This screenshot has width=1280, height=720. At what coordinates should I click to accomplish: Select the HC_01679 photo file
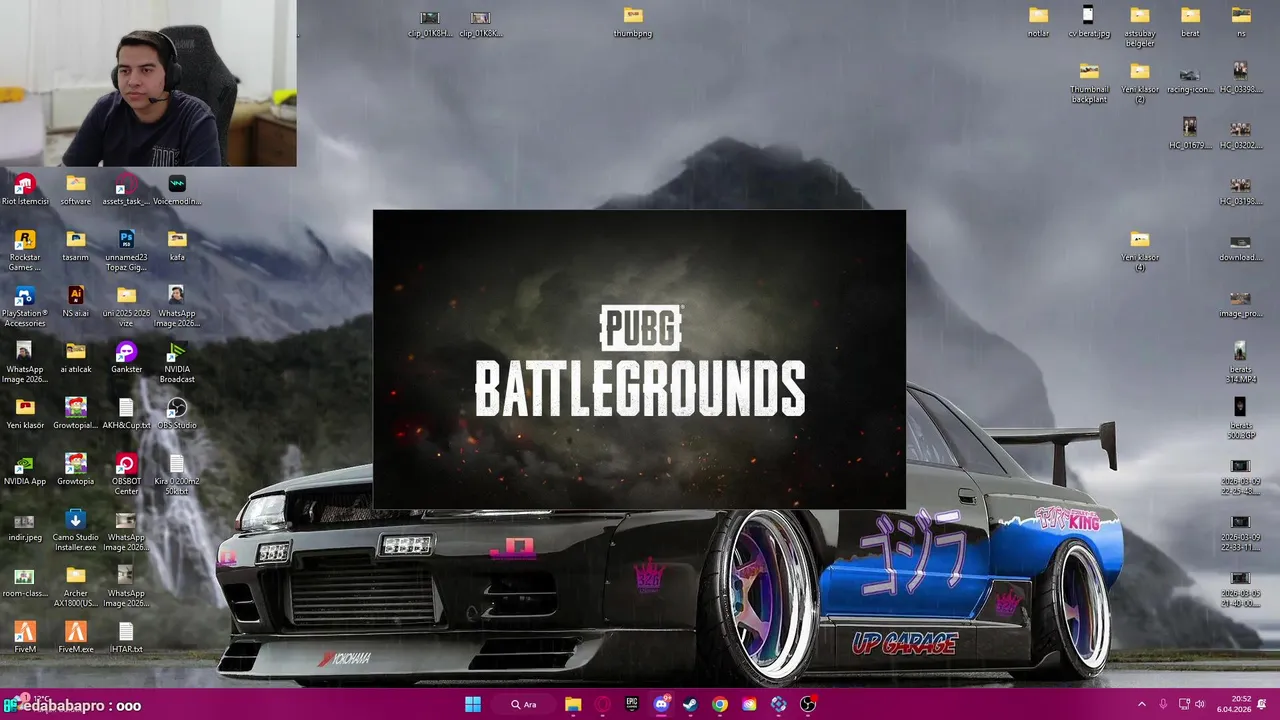tap(1190, 133)
